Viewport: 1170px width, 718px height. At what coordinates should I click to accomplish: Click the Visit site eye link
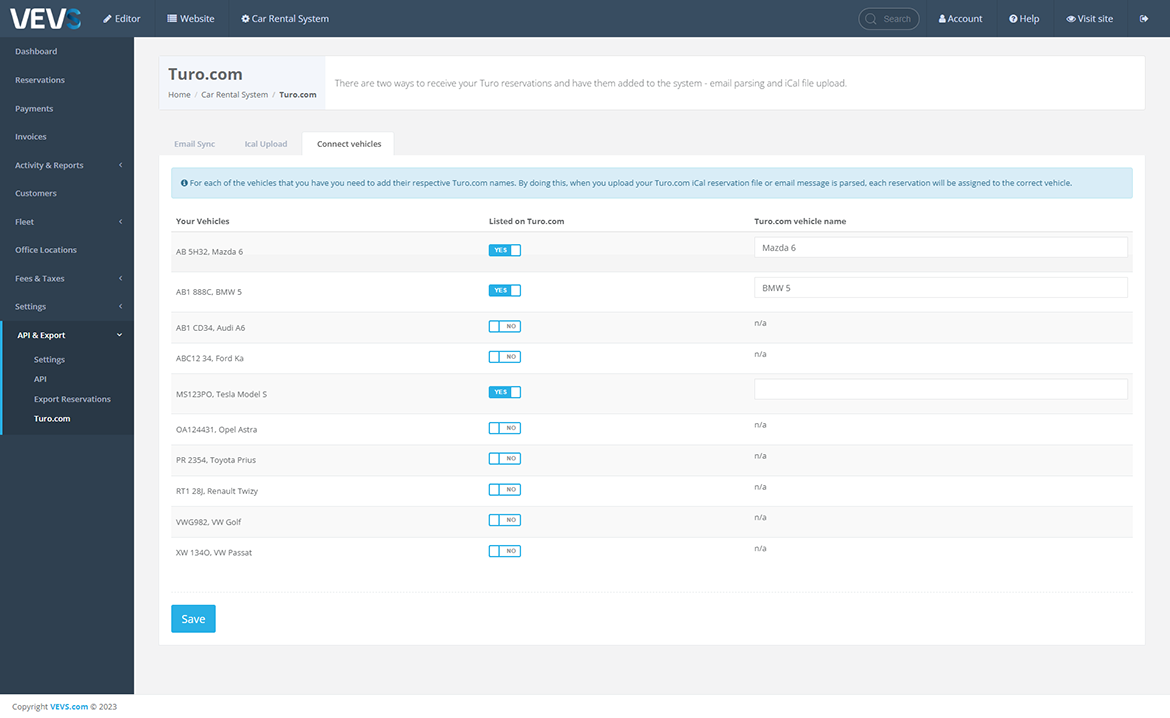point(1089,19)
